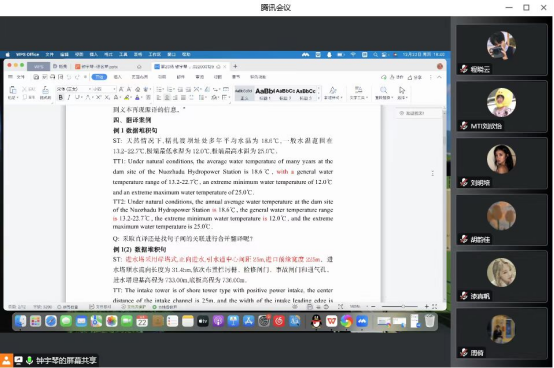Open Find and Replace magnifier tool

point(383,93)
